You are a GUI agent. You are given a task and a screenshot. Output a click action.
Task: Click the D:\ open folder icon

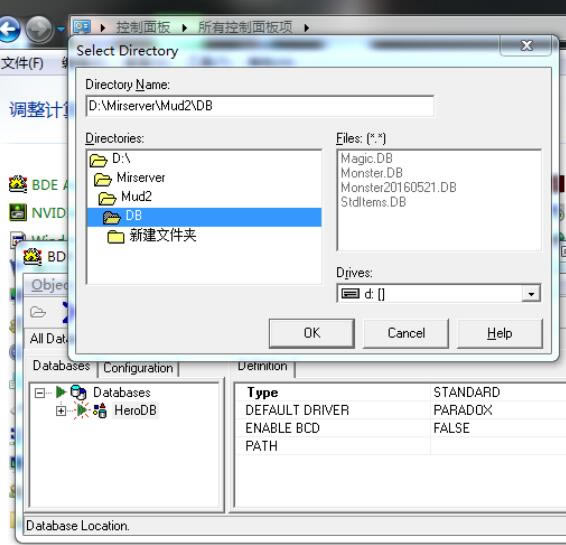(x=98, y=160)
